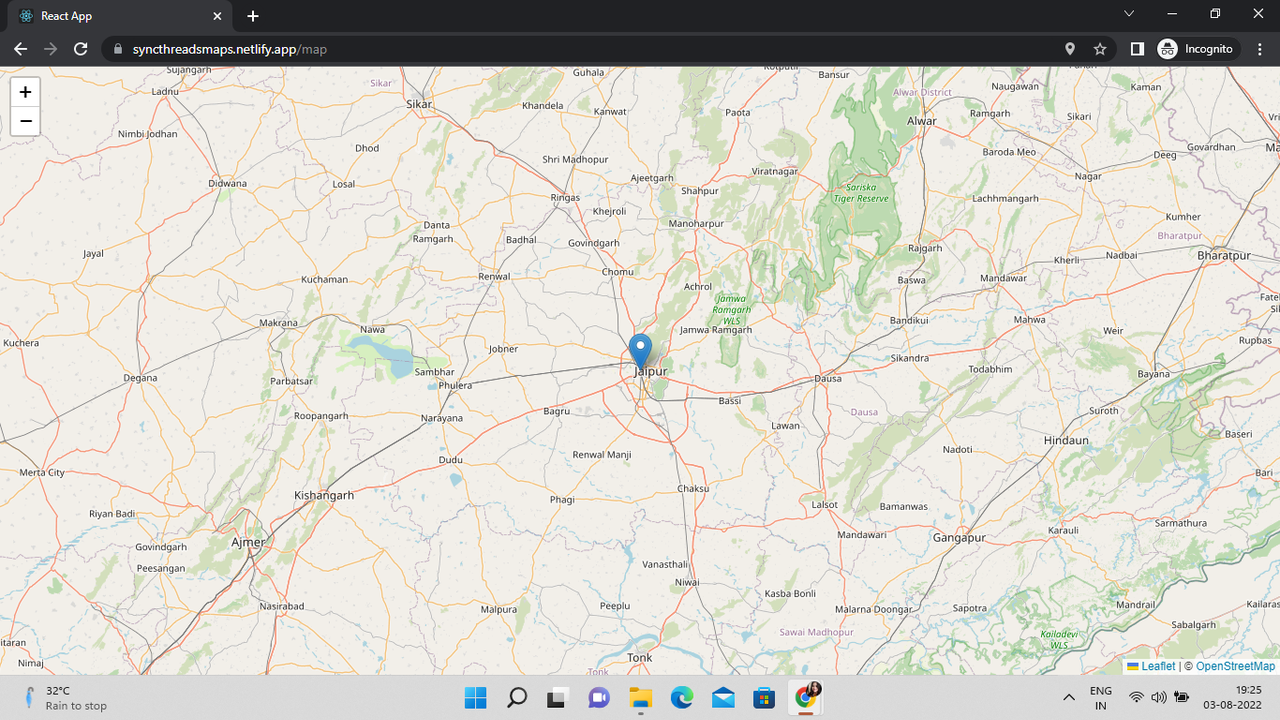Click the page reload icon
The image size is (1280, 720).
pos(80,48)
